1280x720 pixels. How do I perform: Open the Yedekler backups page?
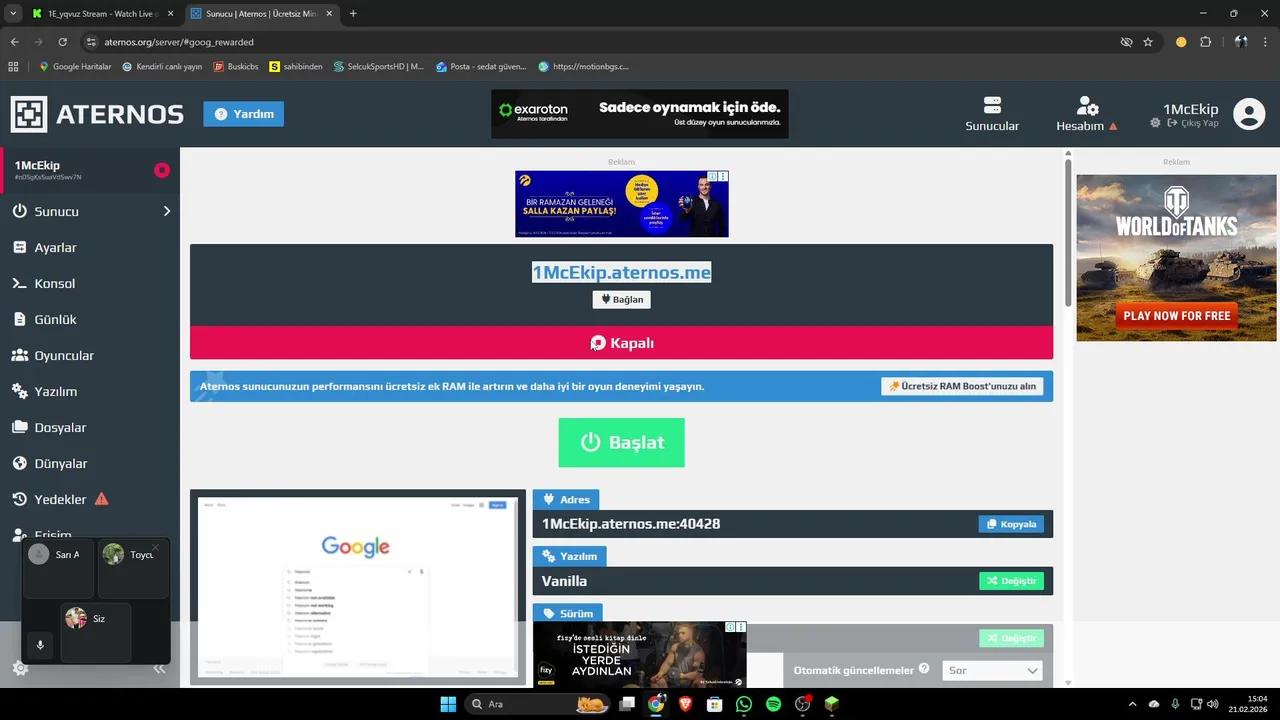[90, 499]
